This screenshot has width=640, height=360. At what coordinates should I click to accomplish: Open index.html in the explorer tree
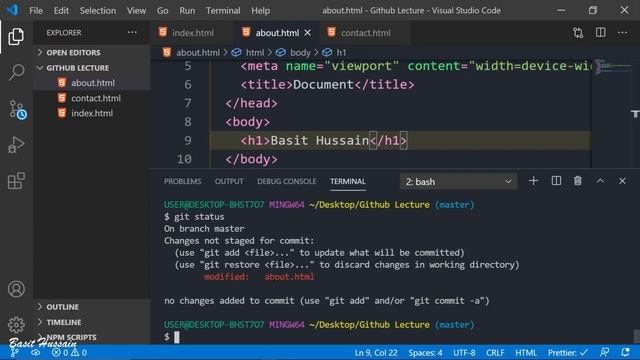(x=92, y=113)
